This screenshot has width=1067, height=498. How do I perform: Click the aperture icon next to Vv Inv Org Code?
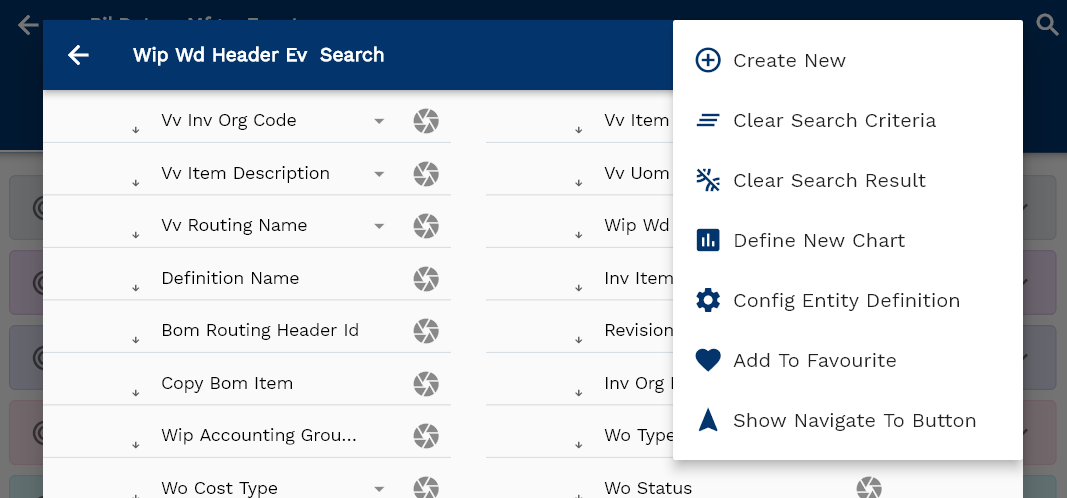point(426,121)
